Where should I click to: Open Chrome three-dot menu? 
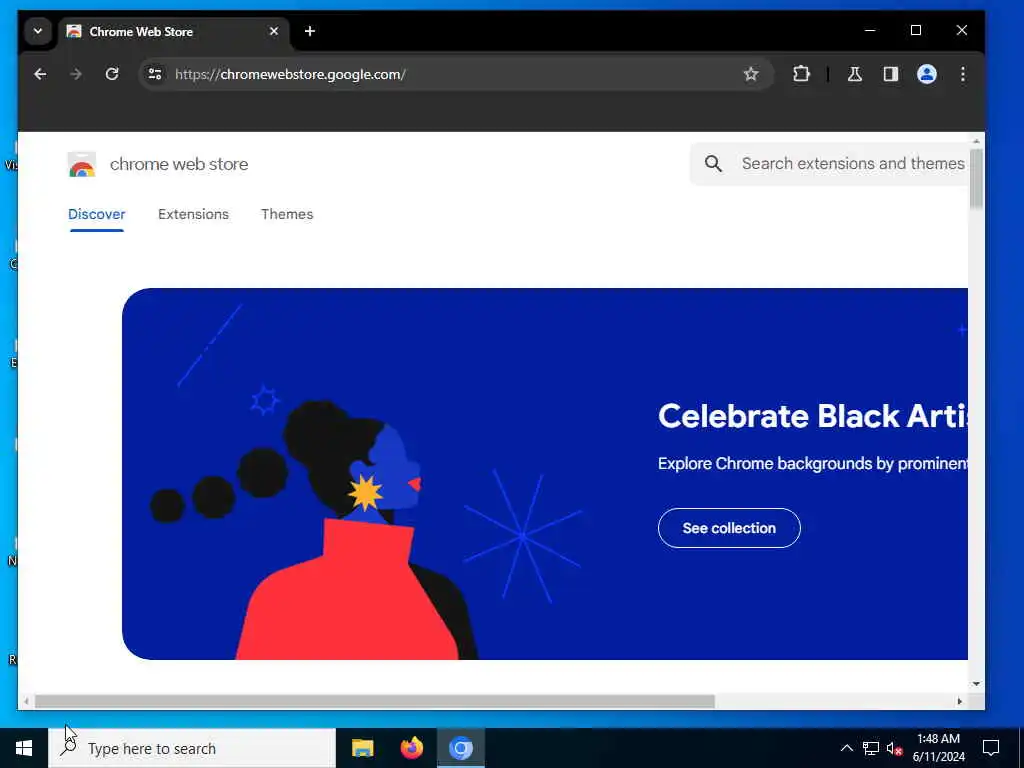(x=963, y=74)
